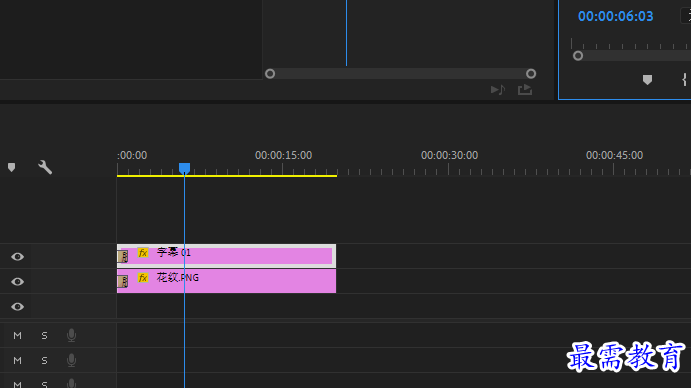Screen dimensions: 691x388
Task: Click the blue timeline playhead handle
Action: coord(184,168)
